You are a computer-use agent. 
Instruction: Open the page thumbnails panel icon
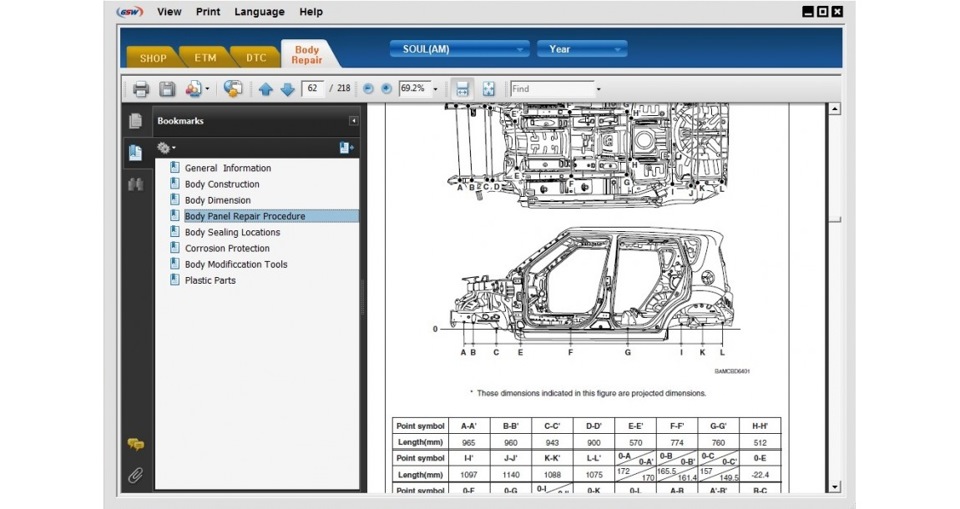click(x=135, y=121)
